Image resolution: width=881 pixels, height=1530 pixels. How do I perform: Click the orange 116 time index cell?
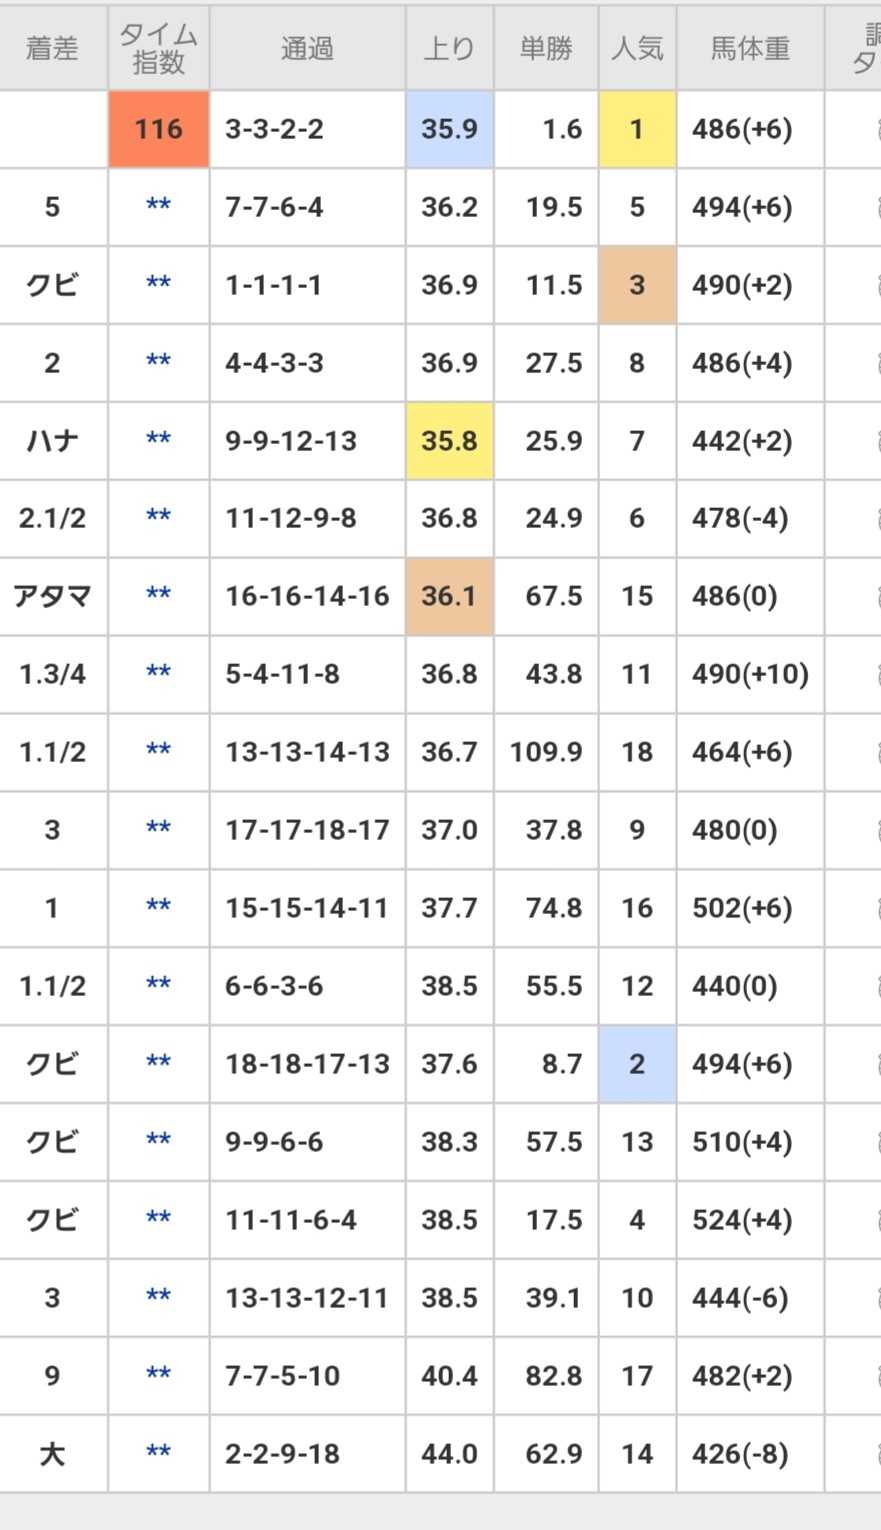[x=159, y=129]
